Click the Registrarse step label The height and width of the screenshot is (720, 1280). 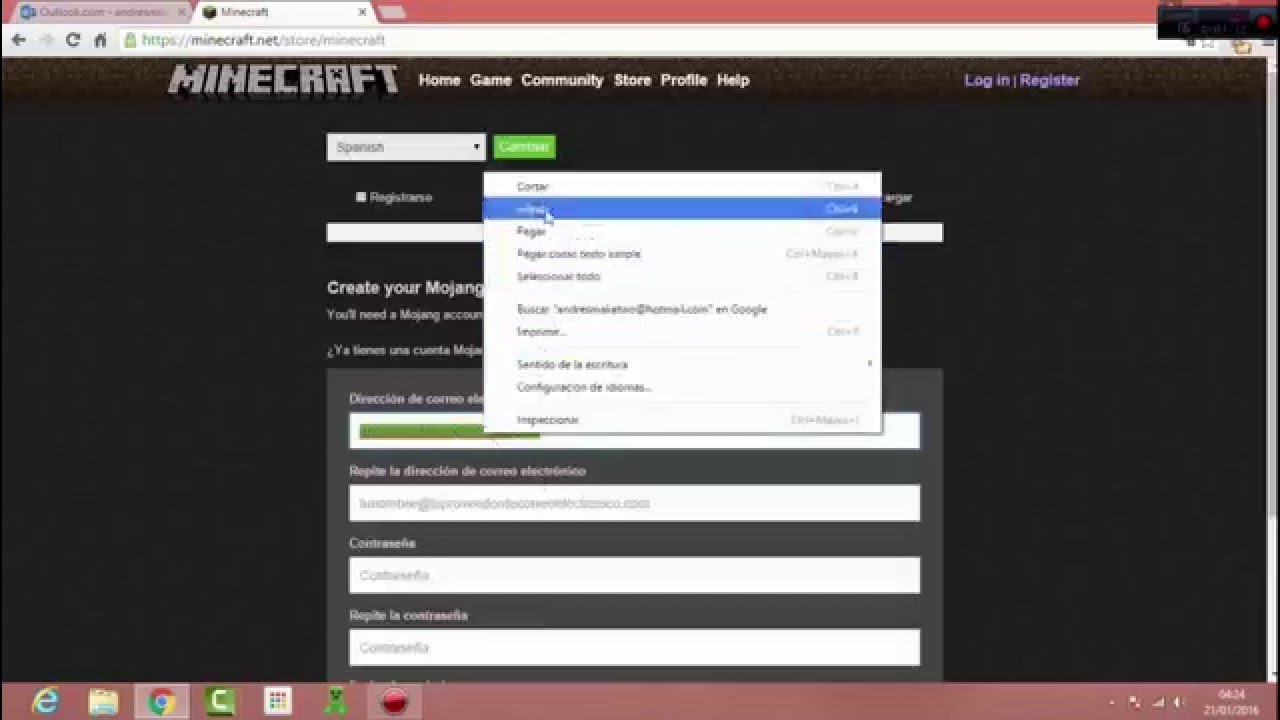click(400, 197)
